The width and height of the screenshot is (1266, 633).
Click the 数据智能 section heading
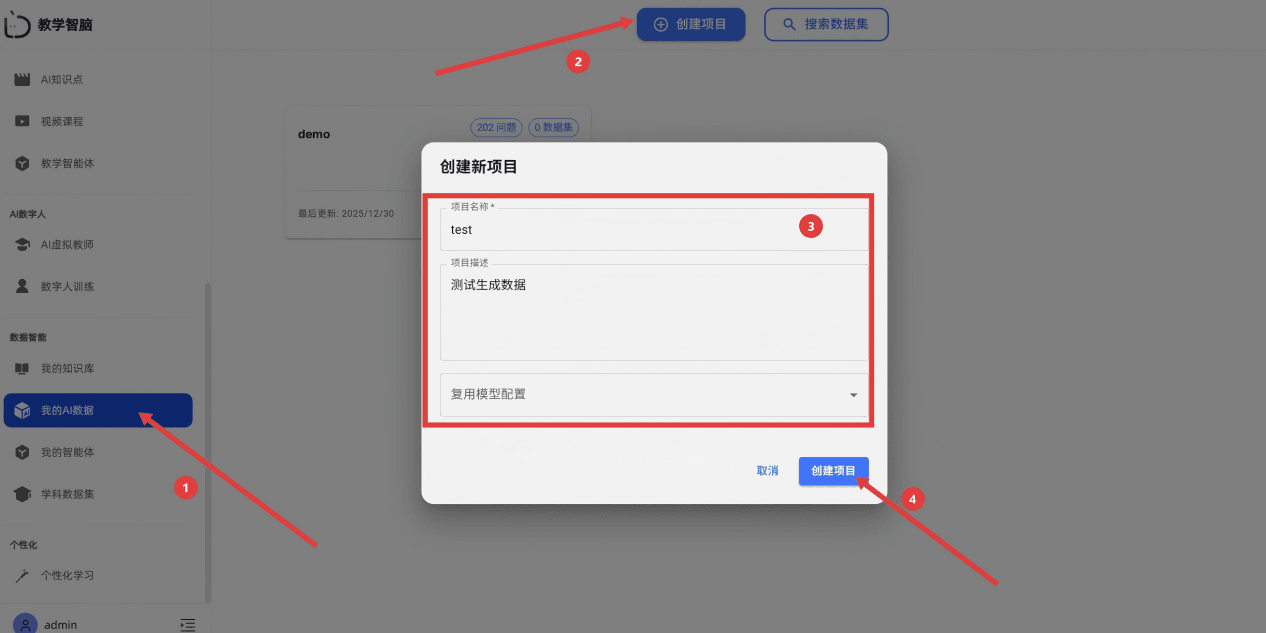click(x=28, y=338)
